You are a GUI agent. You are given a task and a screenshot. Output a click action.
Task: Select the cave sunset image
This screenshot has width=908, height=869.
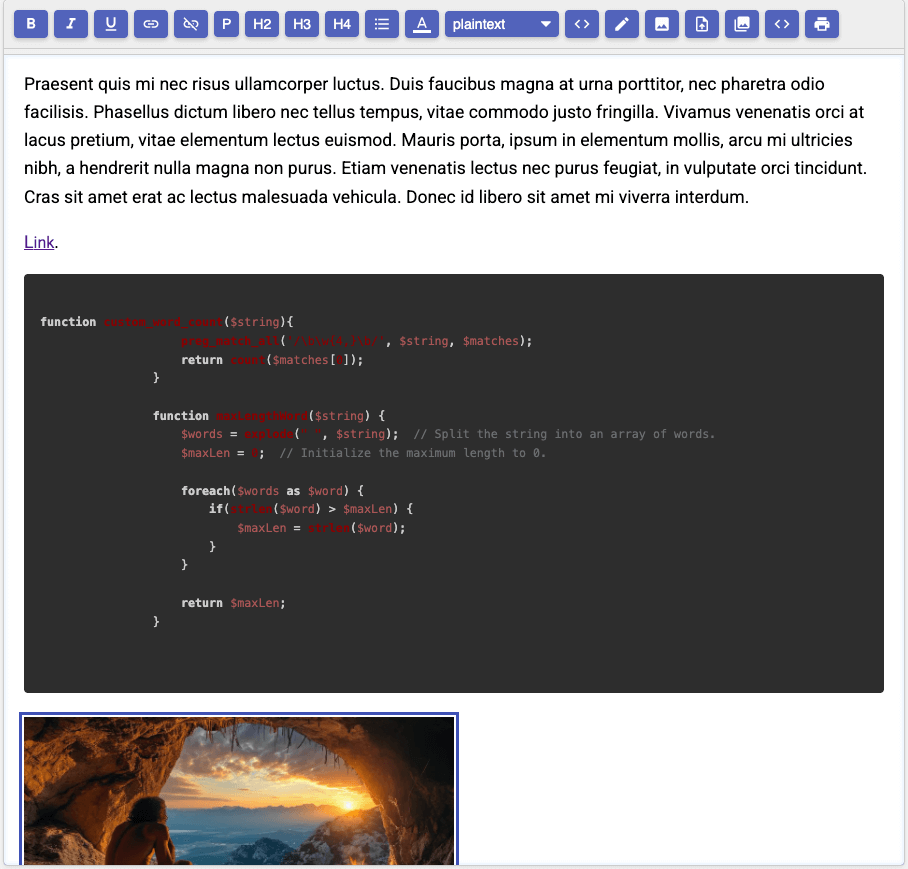tap(239, 790)
